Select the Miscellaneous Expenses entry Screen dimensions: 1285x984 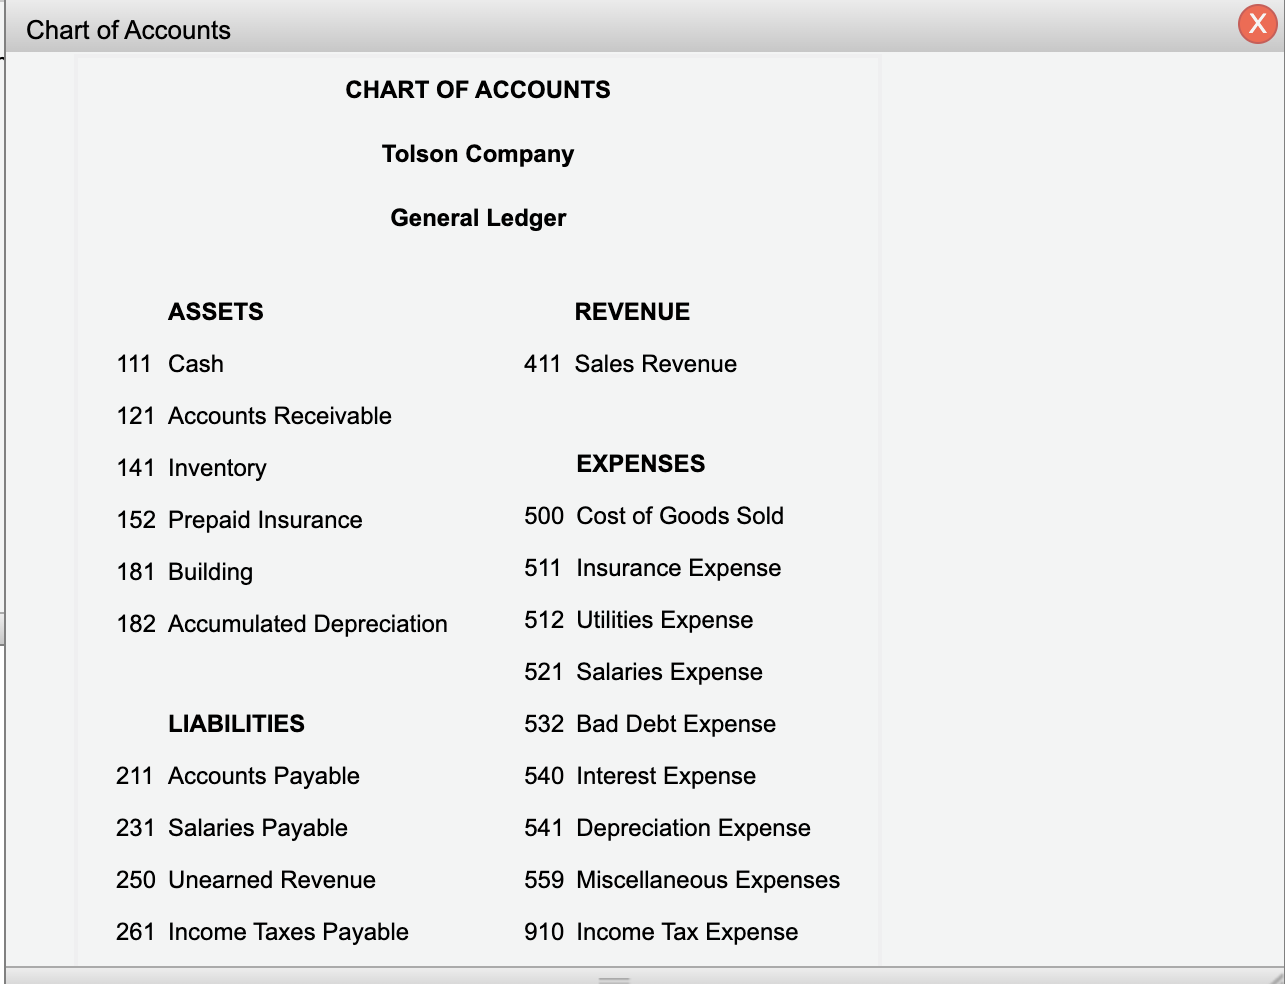[682, 880]
